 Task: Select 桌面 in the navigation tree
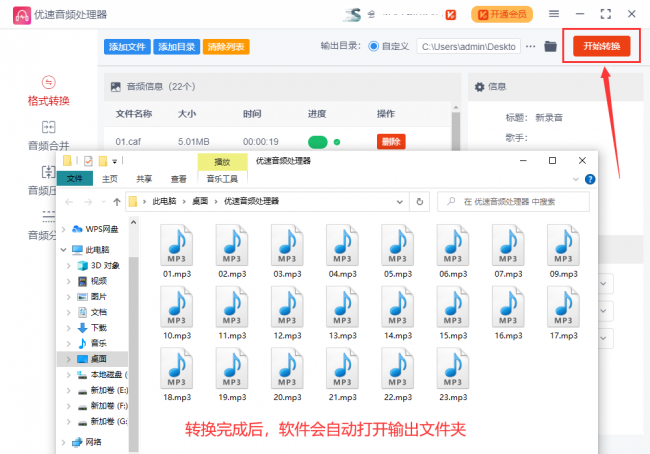point(99,359)
